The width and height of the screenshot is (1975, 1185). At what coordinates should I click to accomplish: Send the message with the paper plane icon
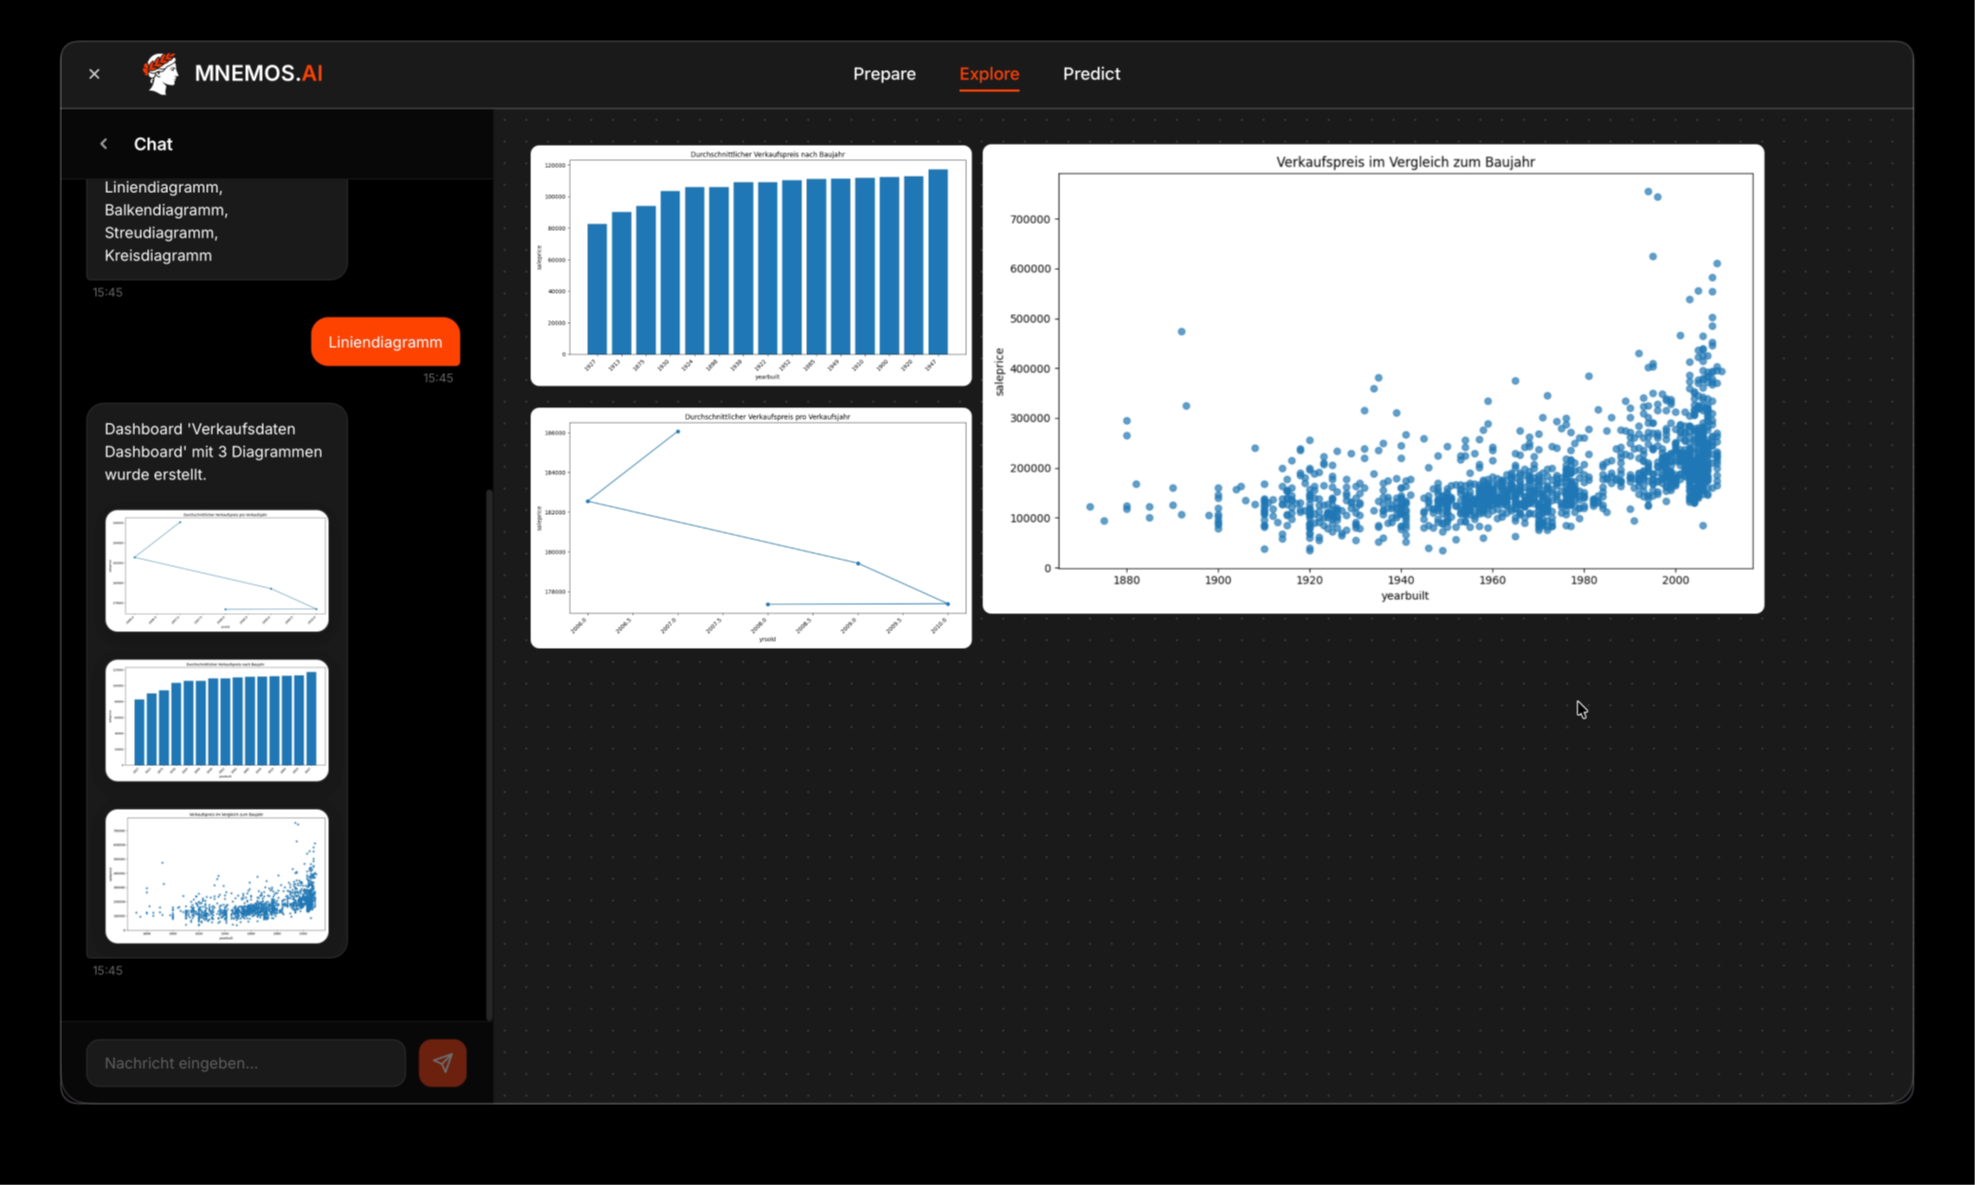(x=442, y=1062)
